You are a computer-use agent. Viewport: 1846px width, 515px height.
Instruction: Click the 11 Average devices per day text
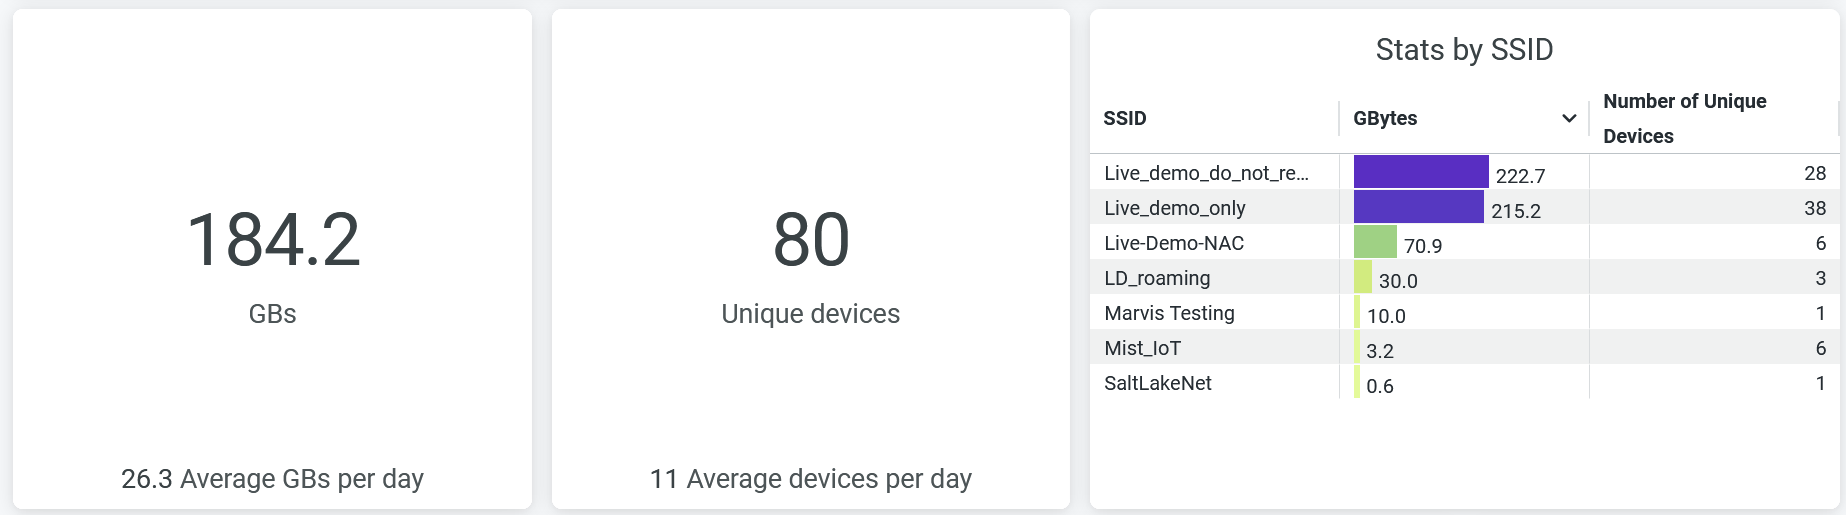[x=810, y=479]
